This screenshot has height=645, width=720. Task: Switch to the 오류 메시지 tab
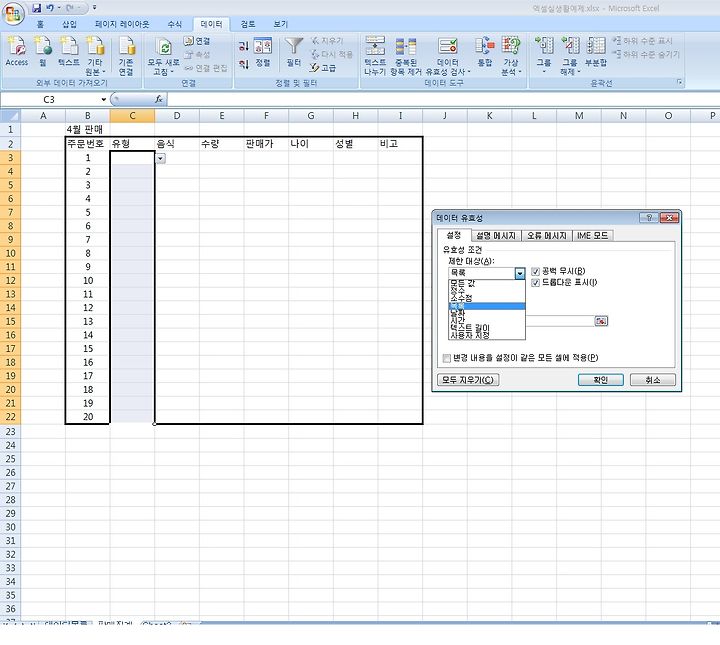[547, 236]
